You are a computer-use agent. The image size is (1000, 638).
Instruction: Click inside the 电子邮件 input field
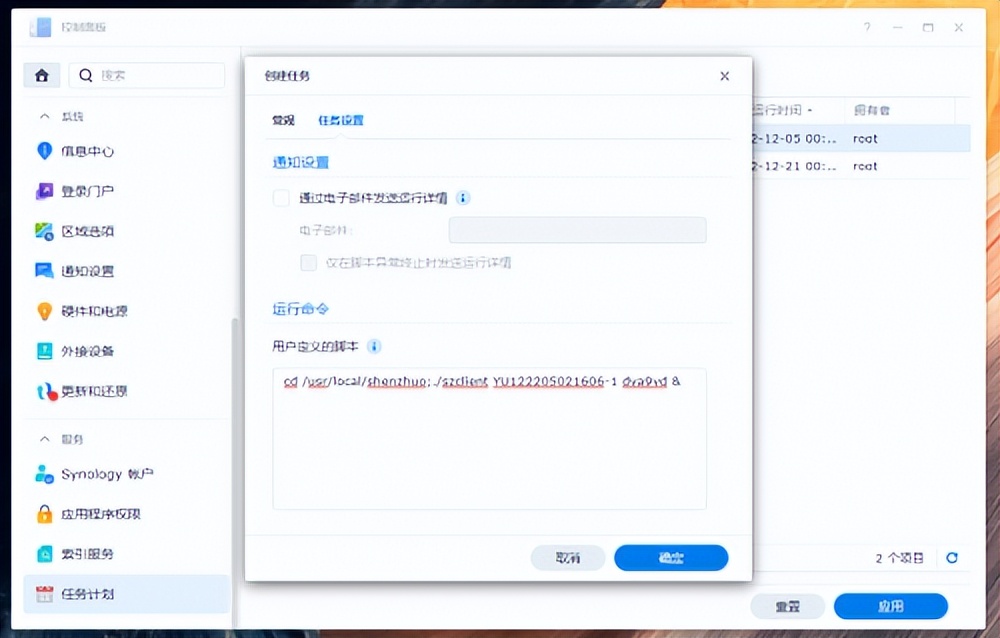577,230
